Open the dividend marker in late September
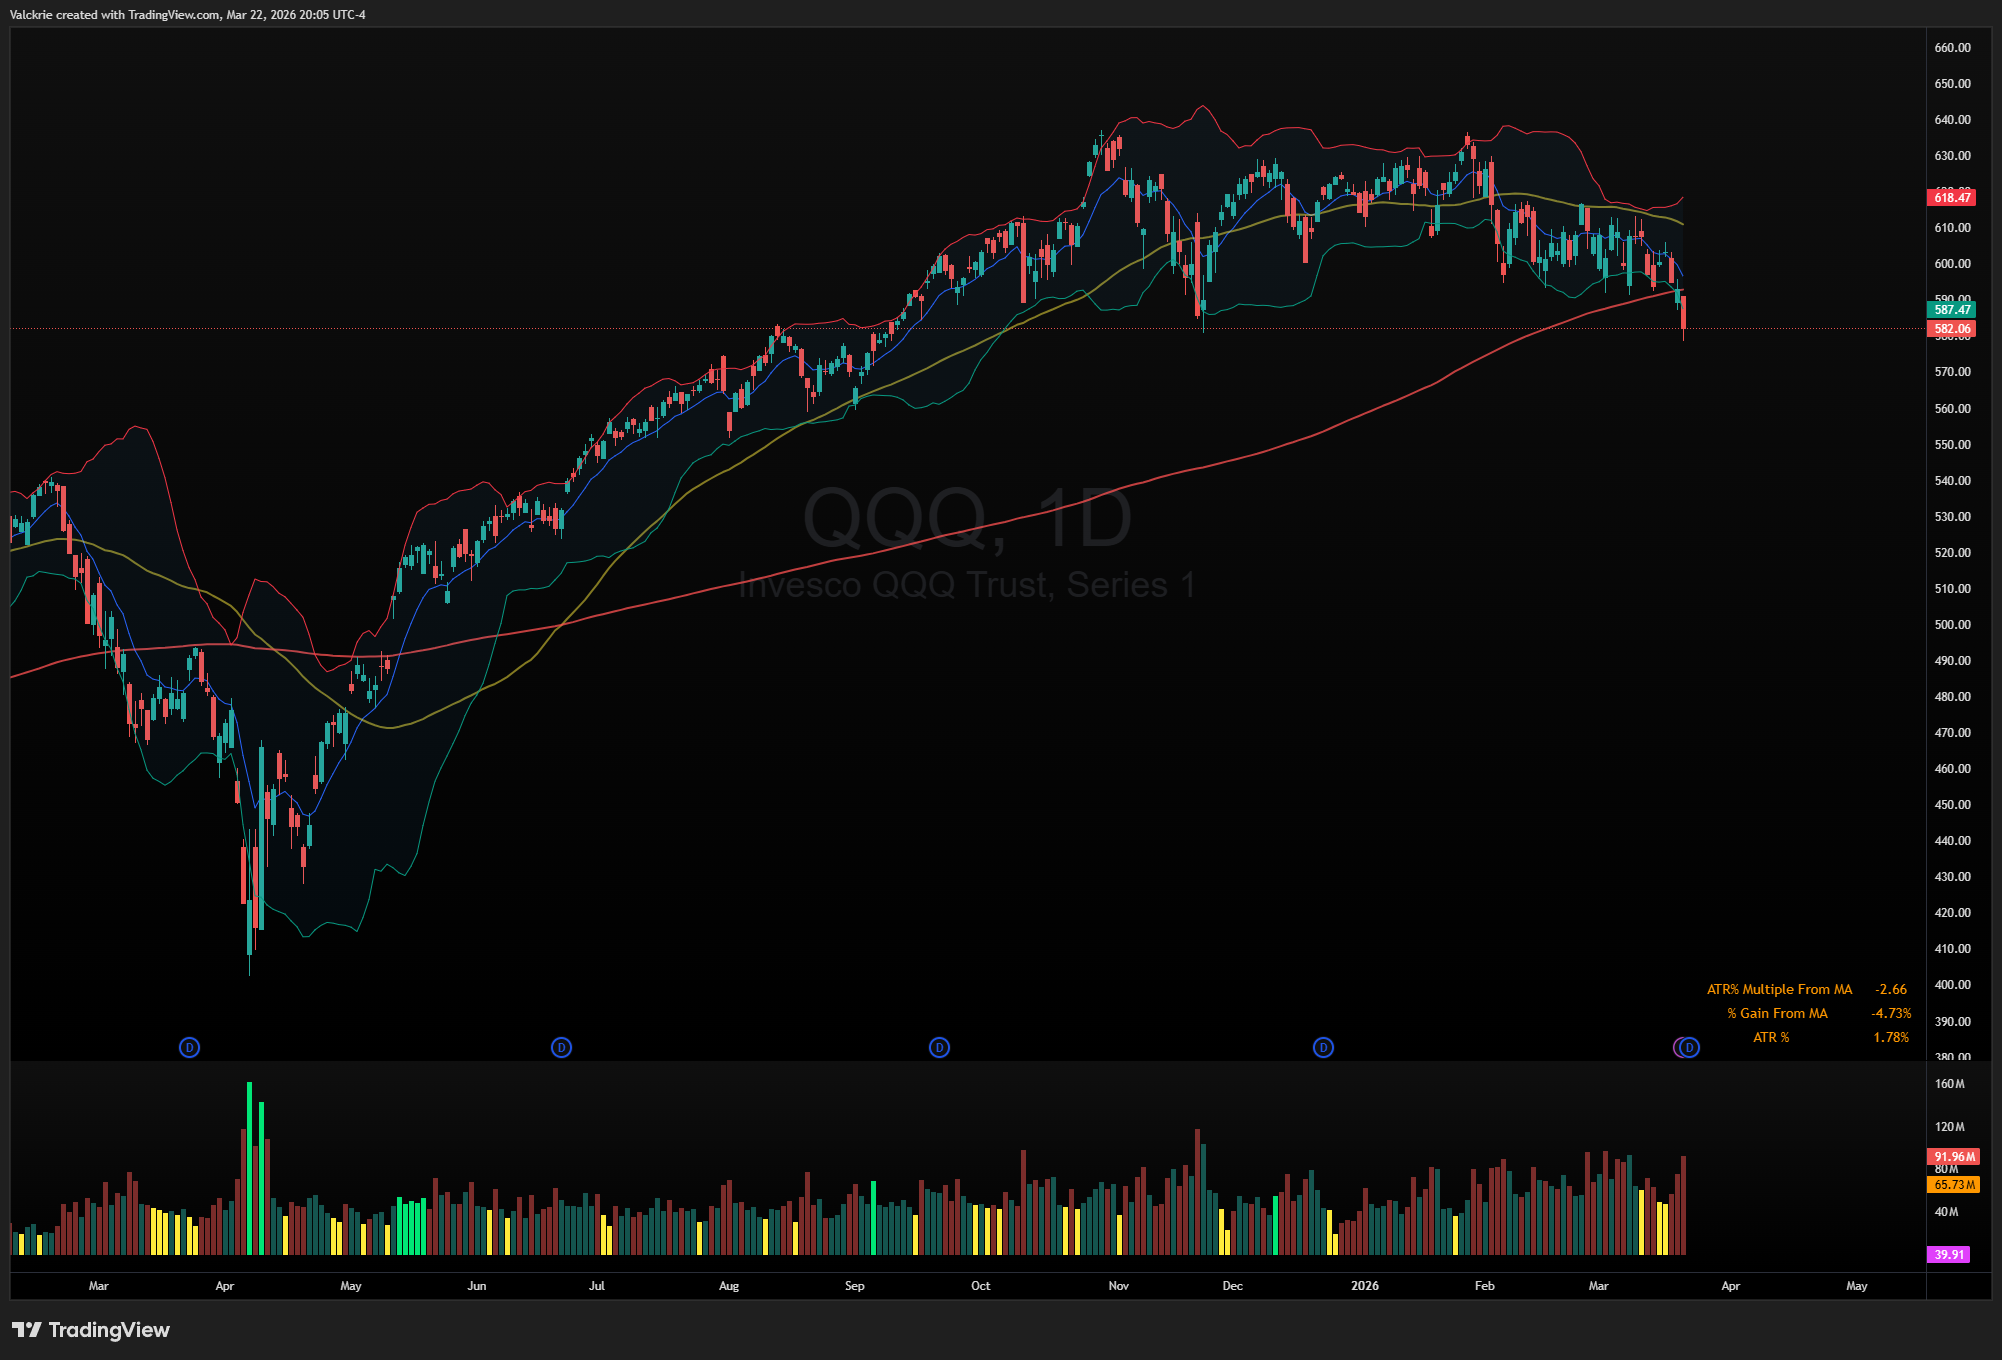 pos(939,1047)
